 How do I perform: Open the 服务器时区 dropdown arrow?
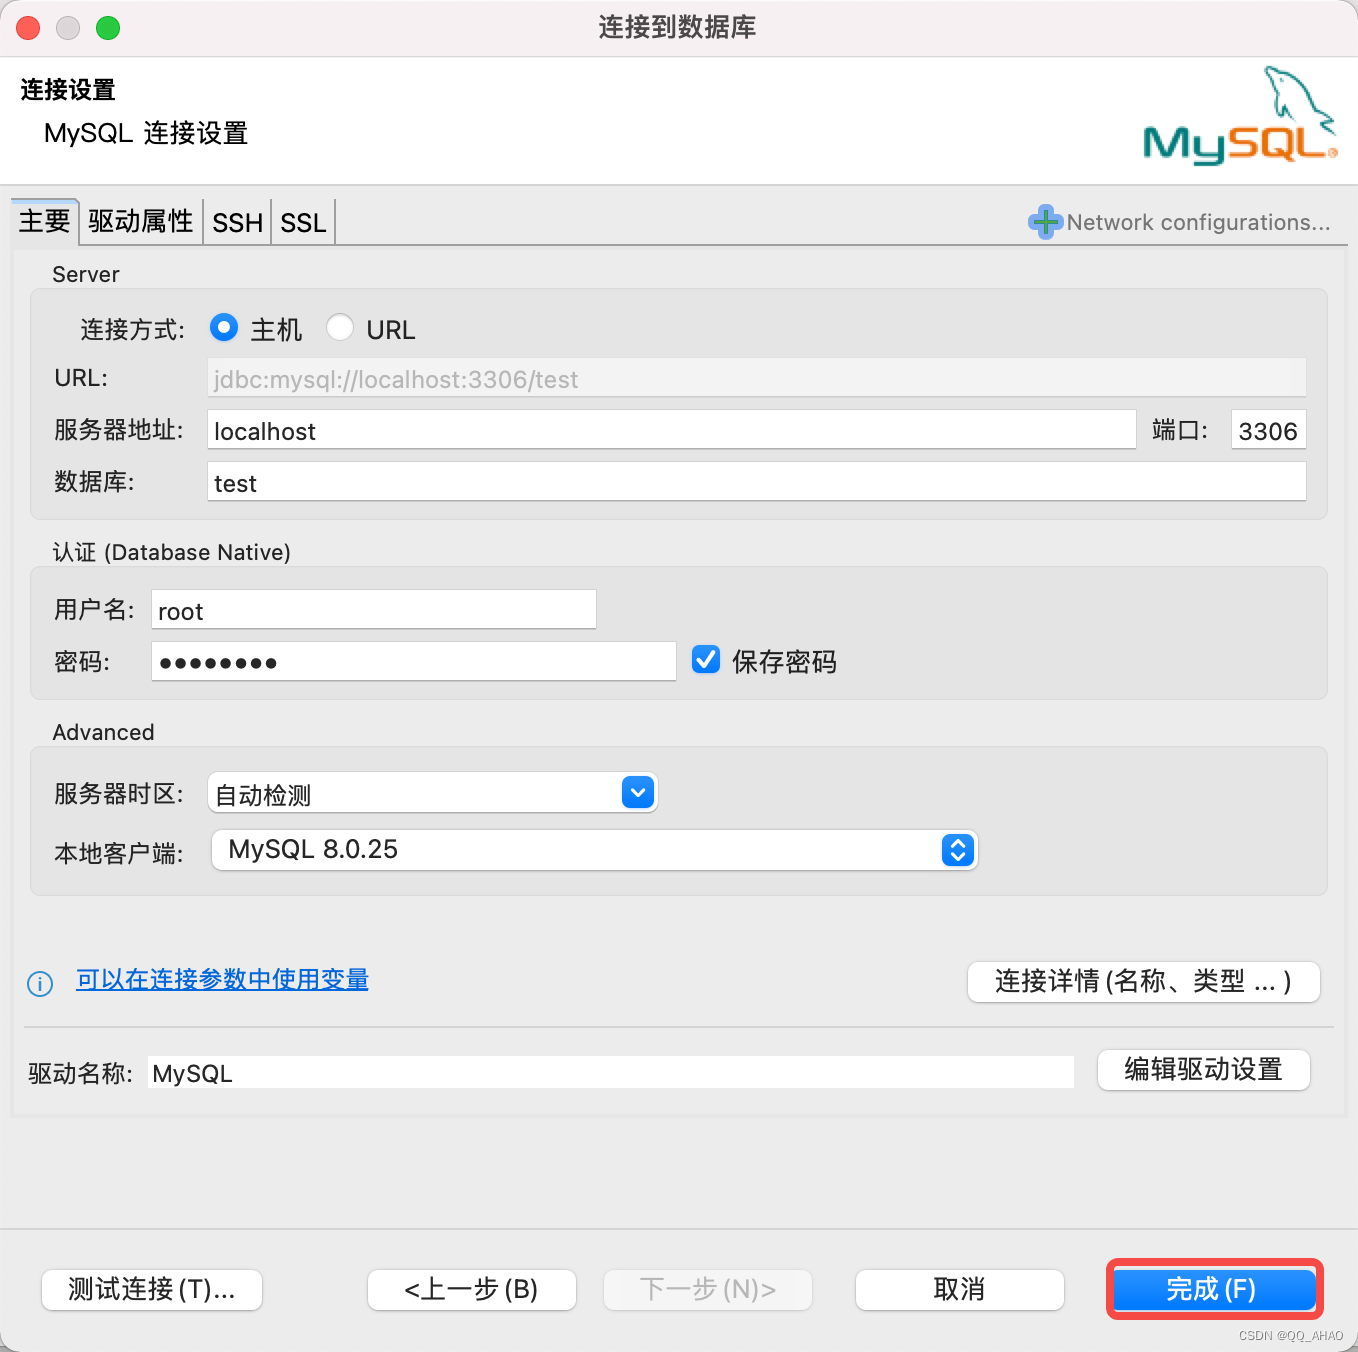(x=638, y=792)
